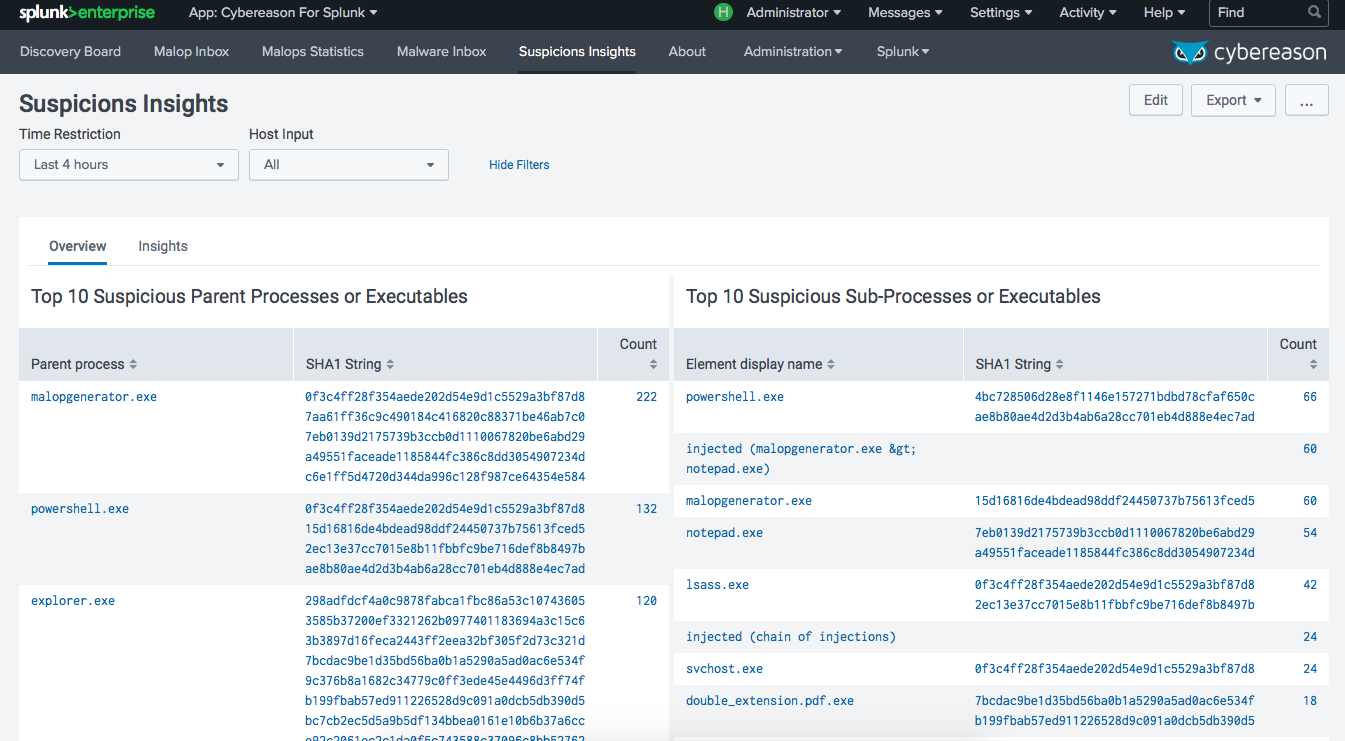Open the App: Cybereason For Splunk dropdown
Image resolution: width=1345 pixels, height=741 pixels.
coord(283,13)
